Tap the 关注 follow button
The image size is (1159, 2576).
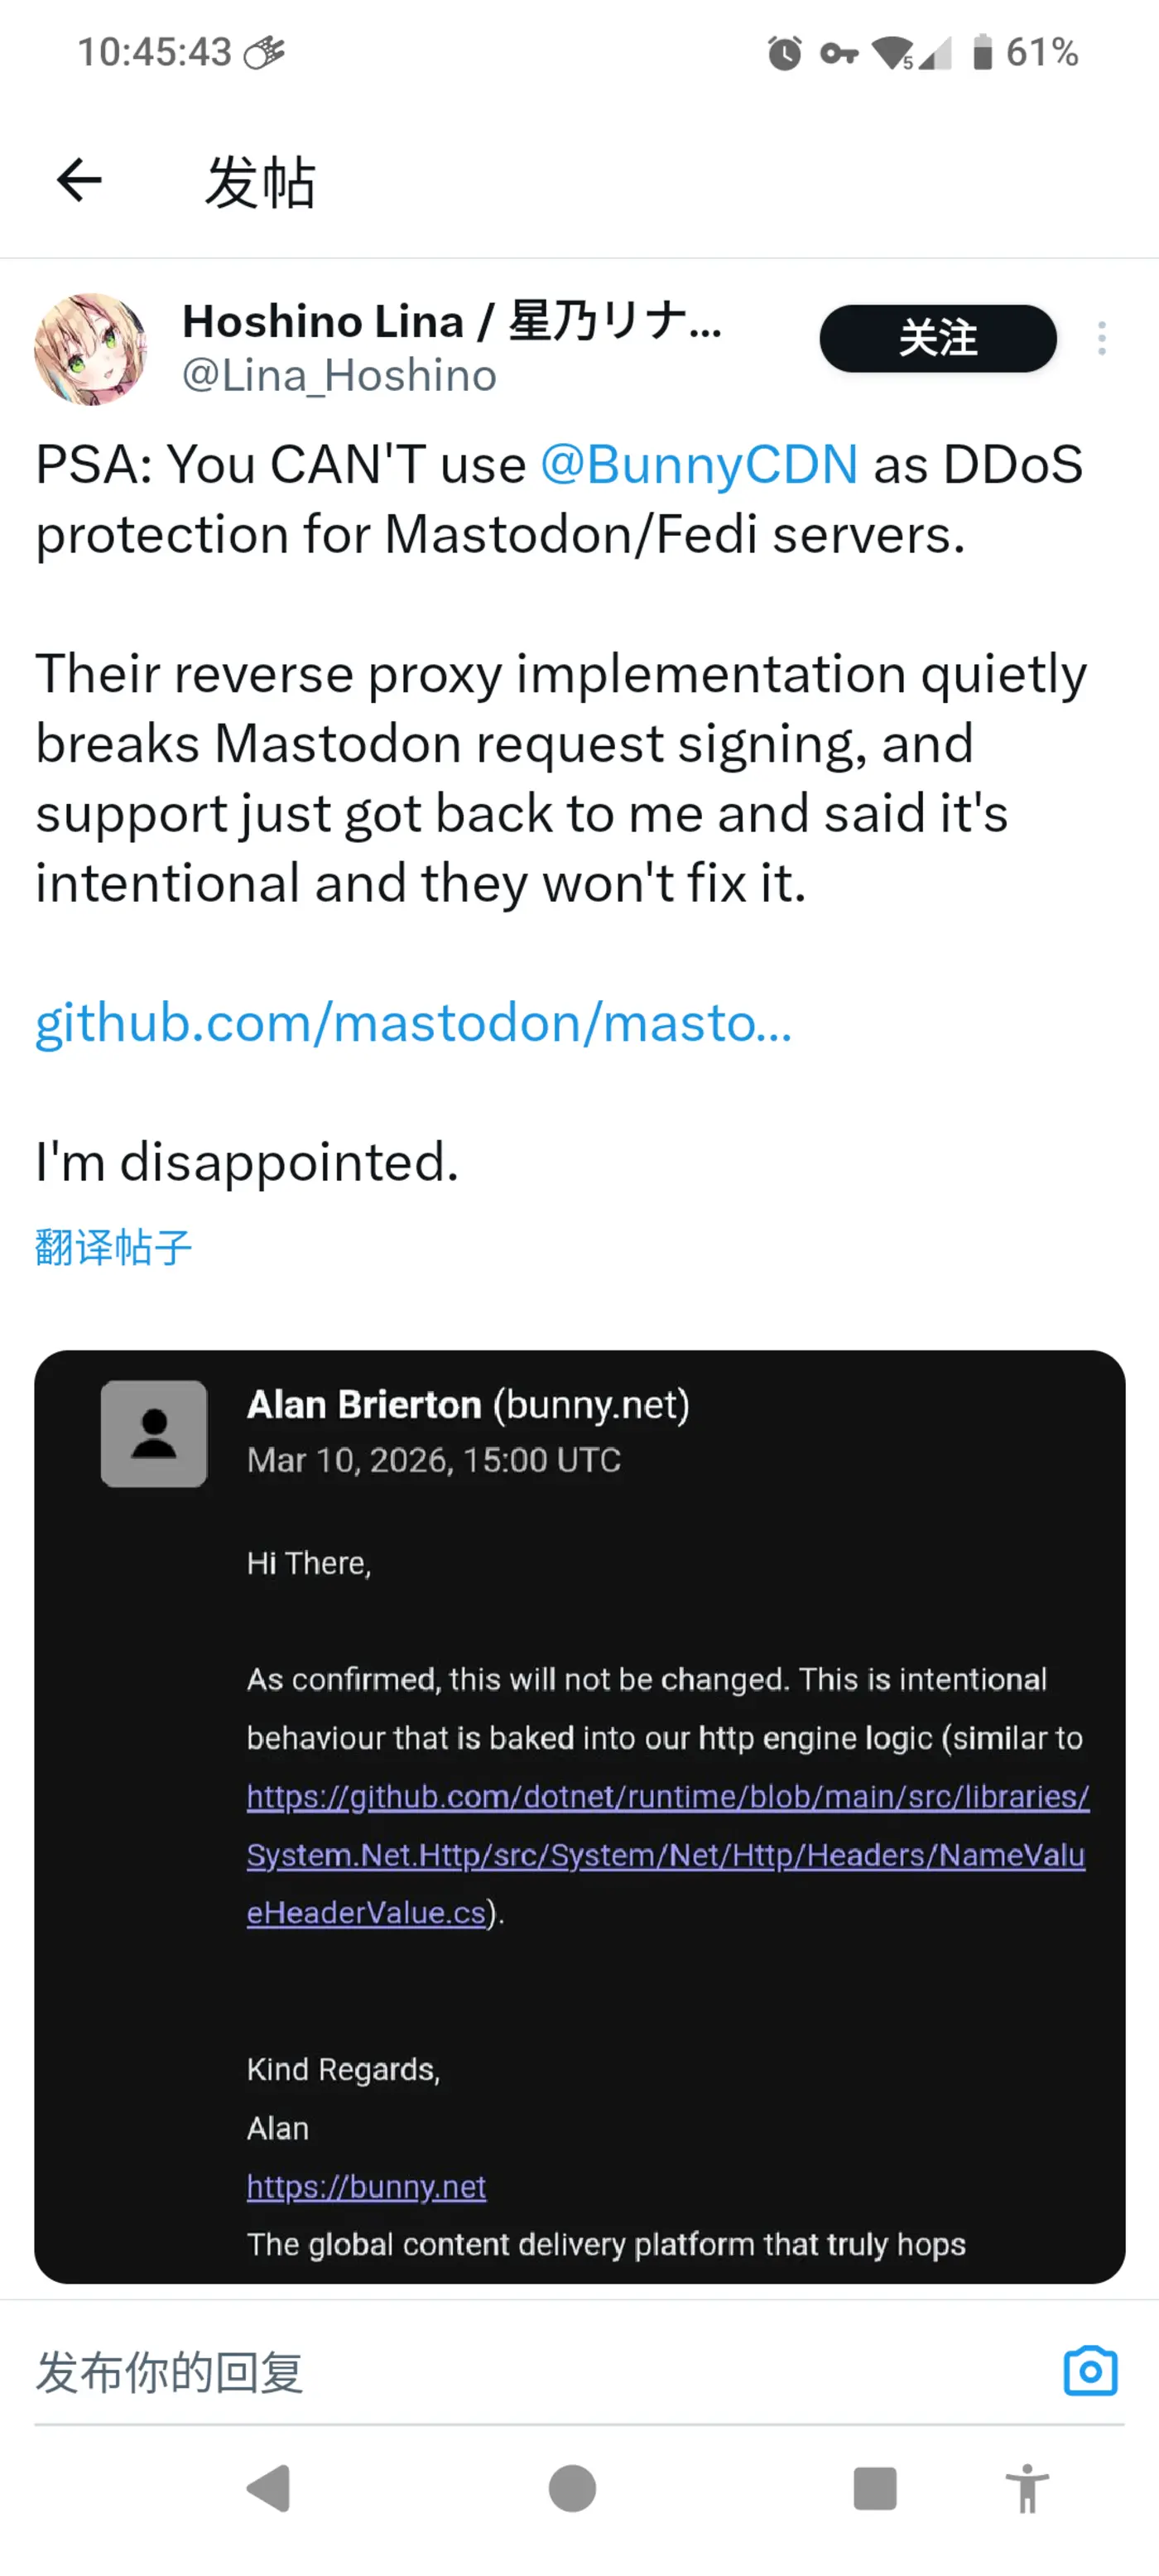pos(937,339)
